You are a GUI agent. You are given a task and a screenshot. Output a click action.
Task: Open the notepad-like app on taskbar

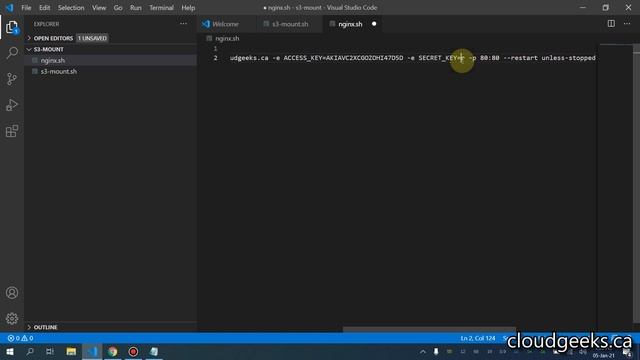coord(154,351)
